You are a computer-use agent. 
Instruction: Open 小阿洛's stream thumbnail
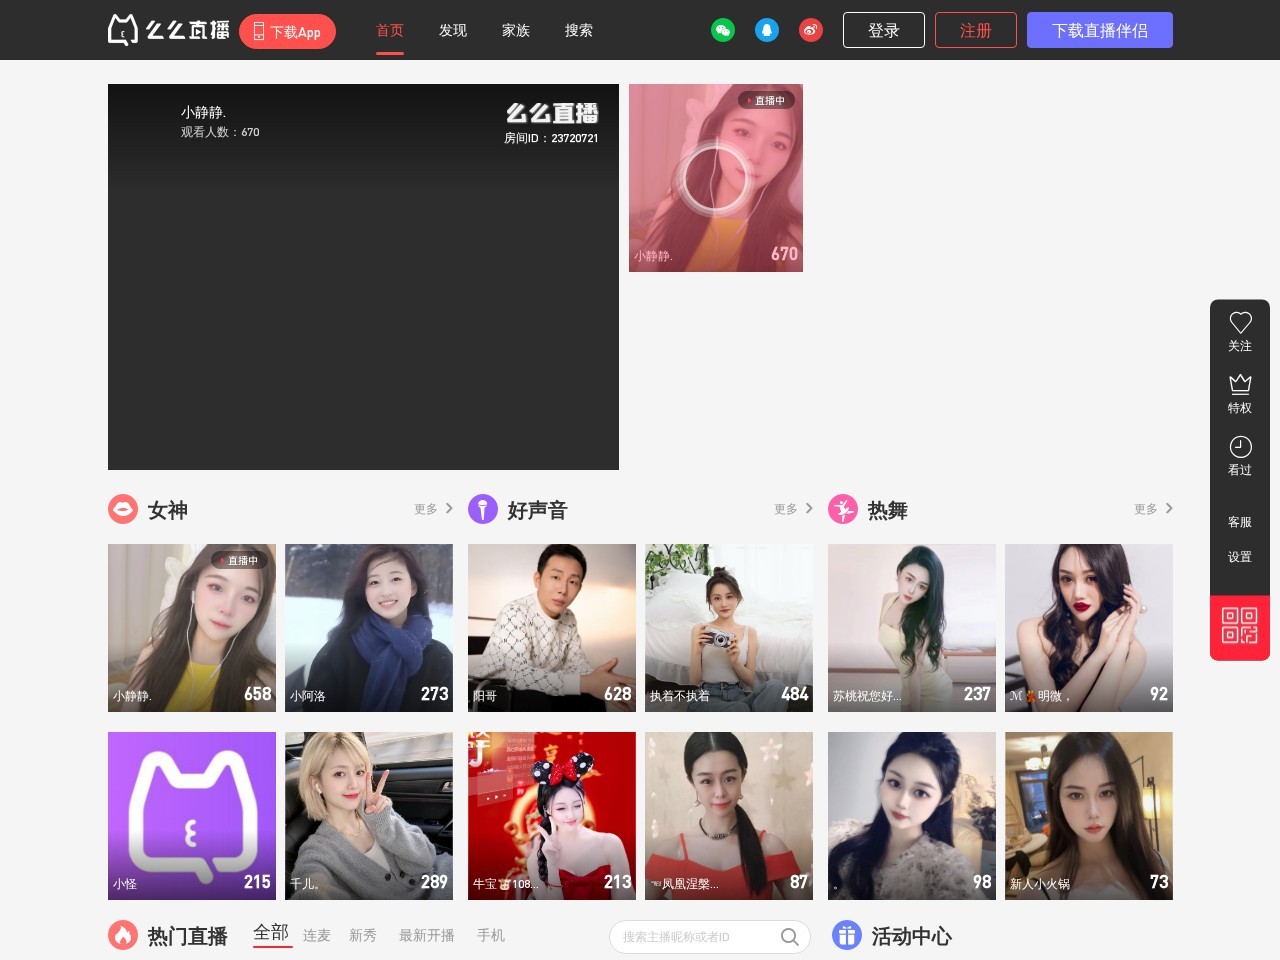[369, 628]
